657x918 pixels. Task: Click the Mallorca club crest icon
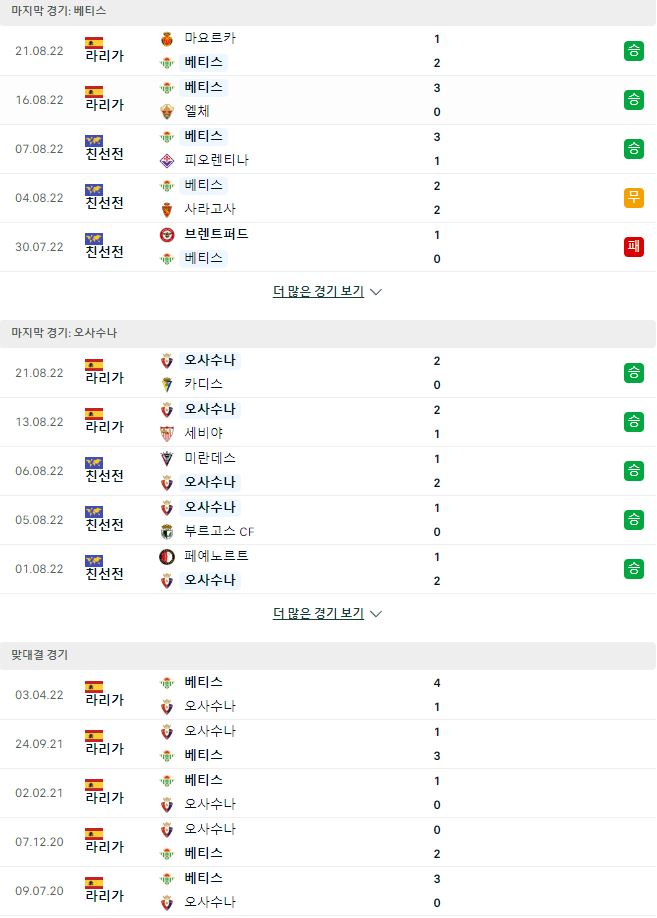point(167,39)
